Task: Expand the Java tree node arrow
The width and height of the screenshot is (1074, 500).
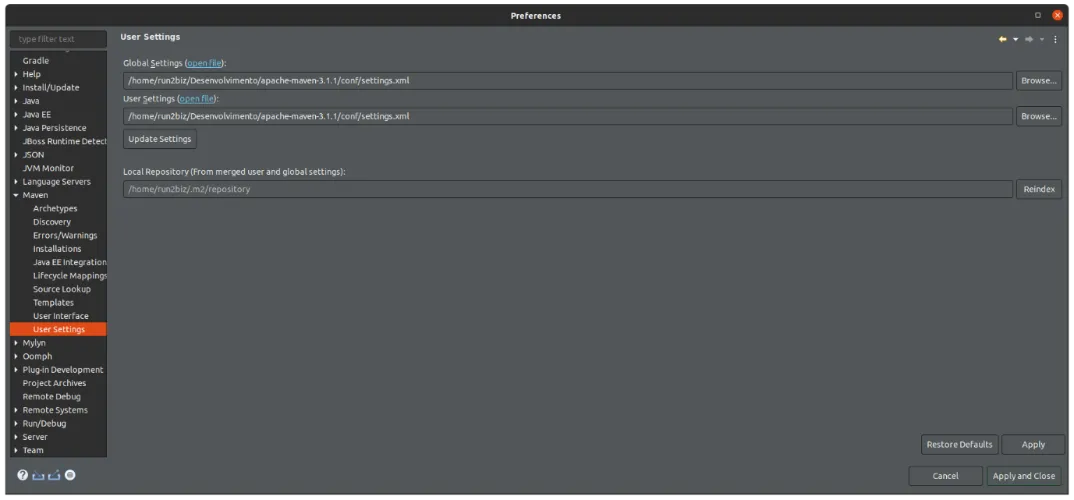Action: click(x=16, y=101)
